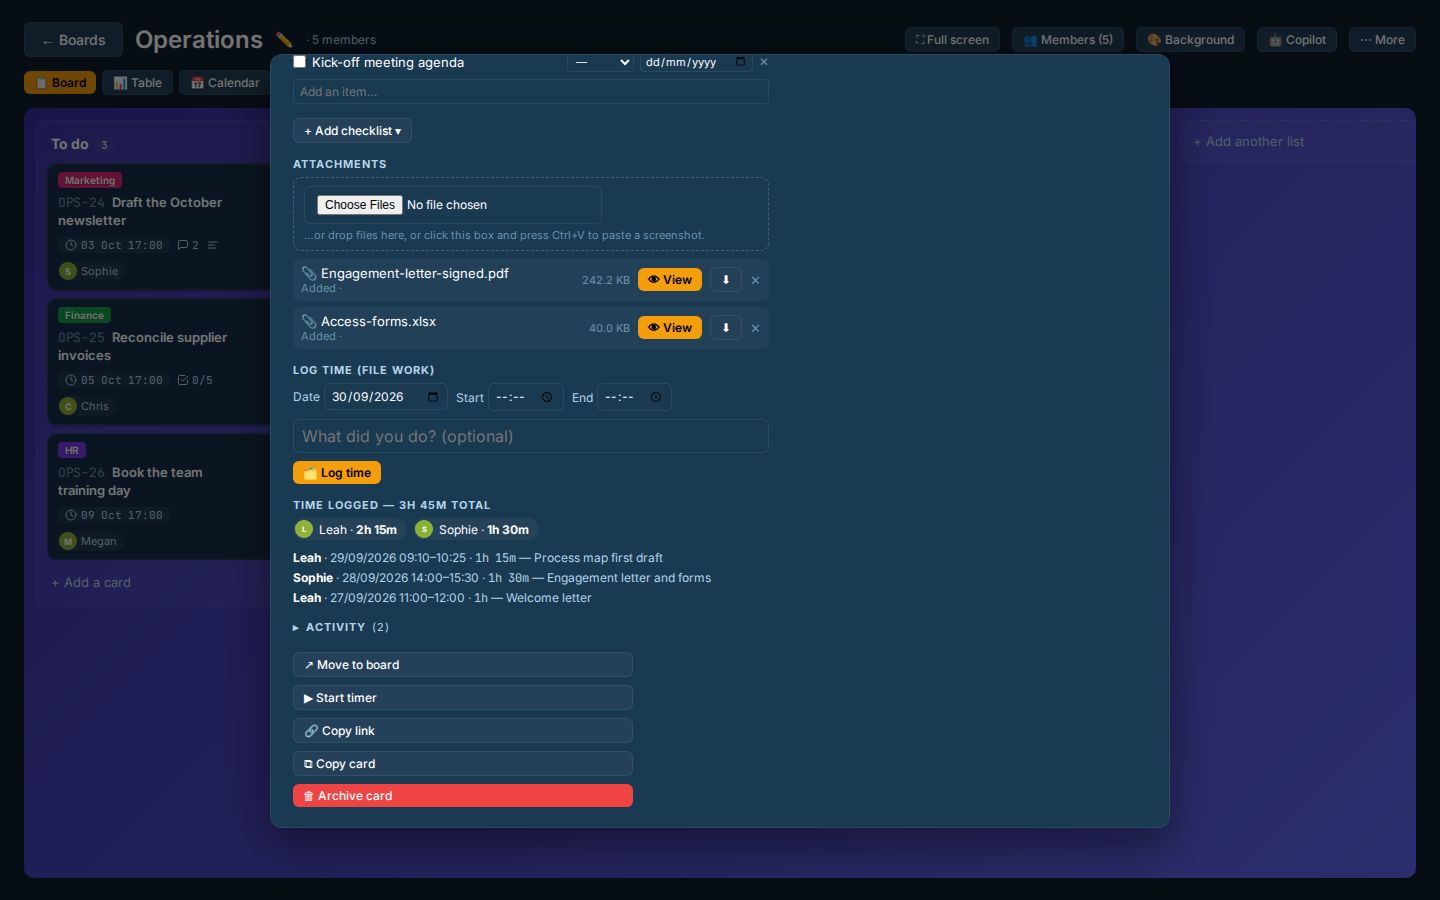
Task: Tick the Kick-off meeting agenda checkbox
Action: point(299,62)
